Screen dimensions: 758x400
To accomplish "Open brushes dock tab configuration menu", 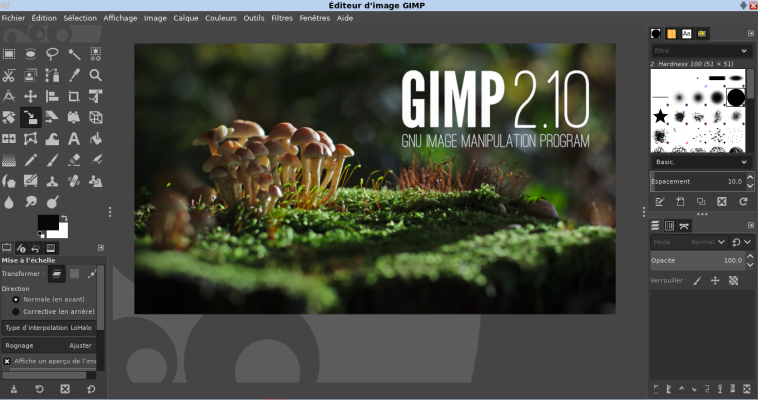I will [750, 33].
